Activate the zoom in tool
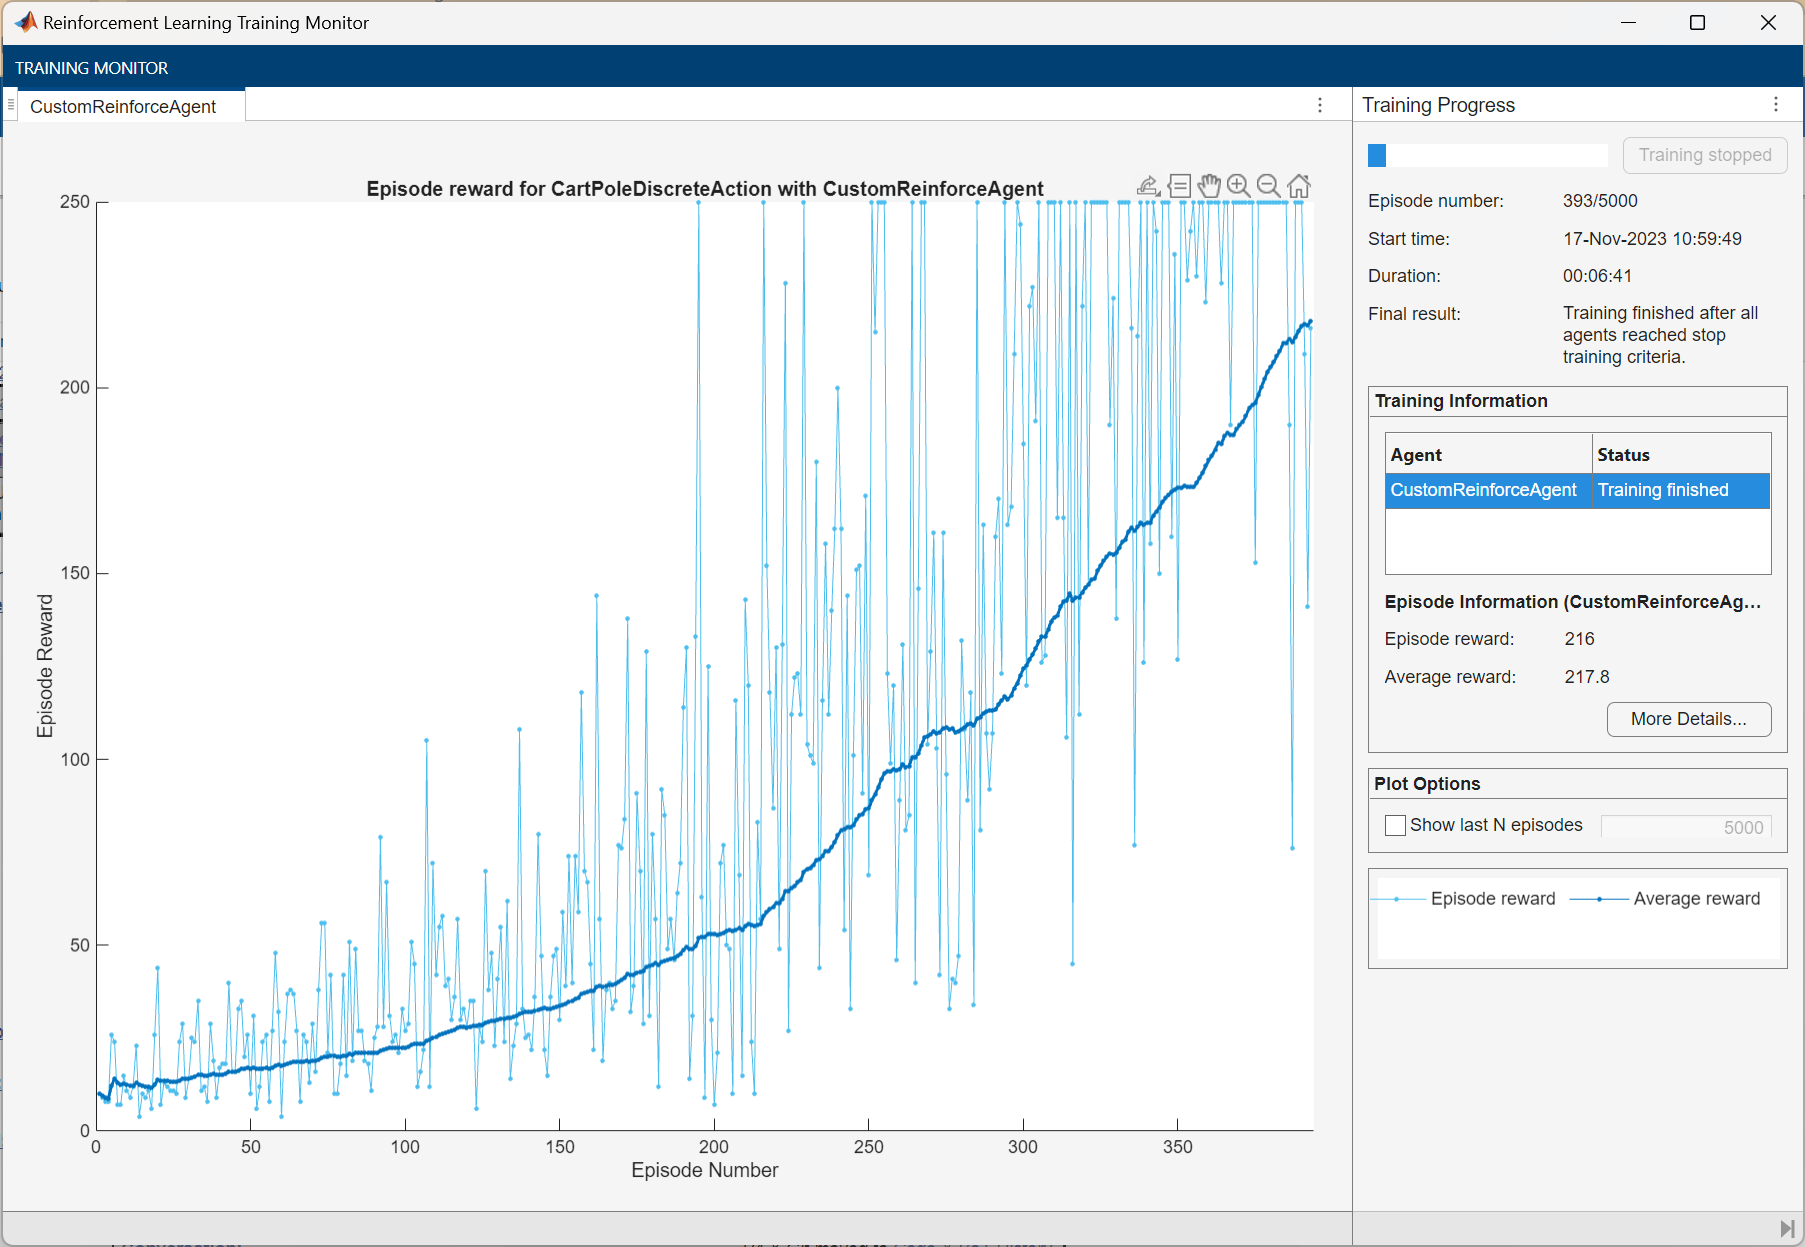 click(x=1238, y=186)
